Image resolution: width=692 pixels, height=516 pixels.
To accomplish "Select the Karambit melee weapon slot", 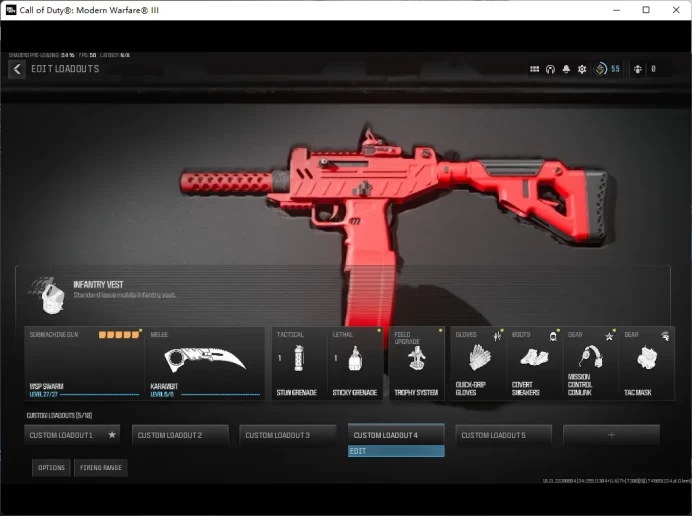I will pos(205,363).
